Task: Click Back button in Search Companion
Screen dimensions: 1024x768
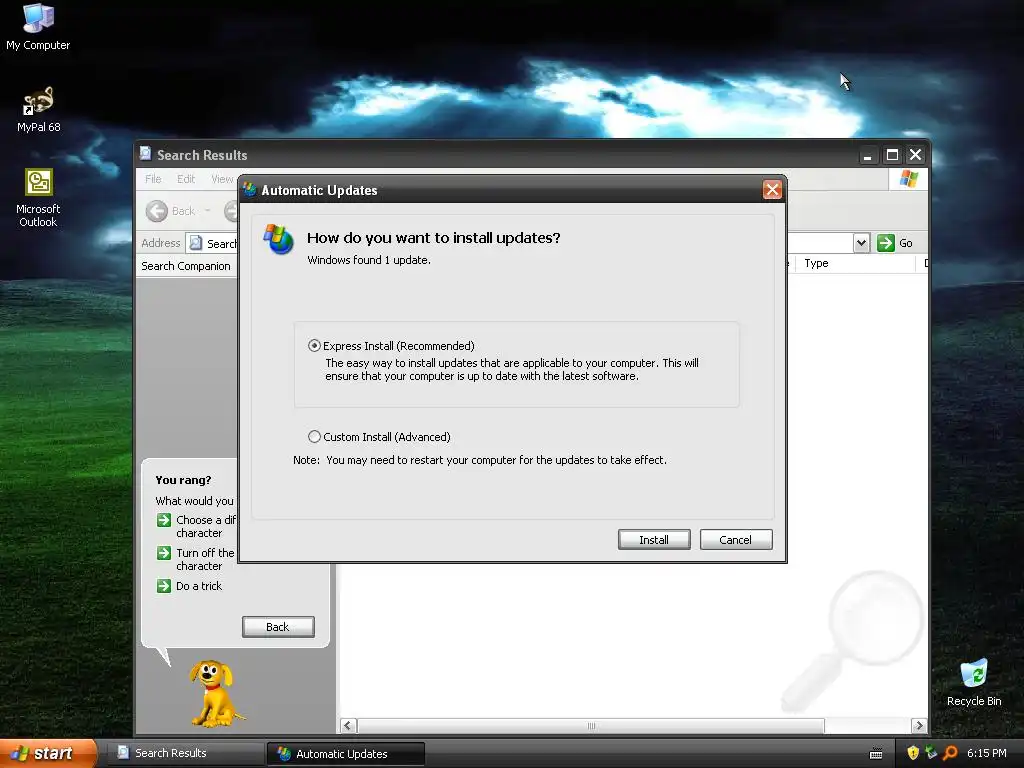Action: pos(278,627)
